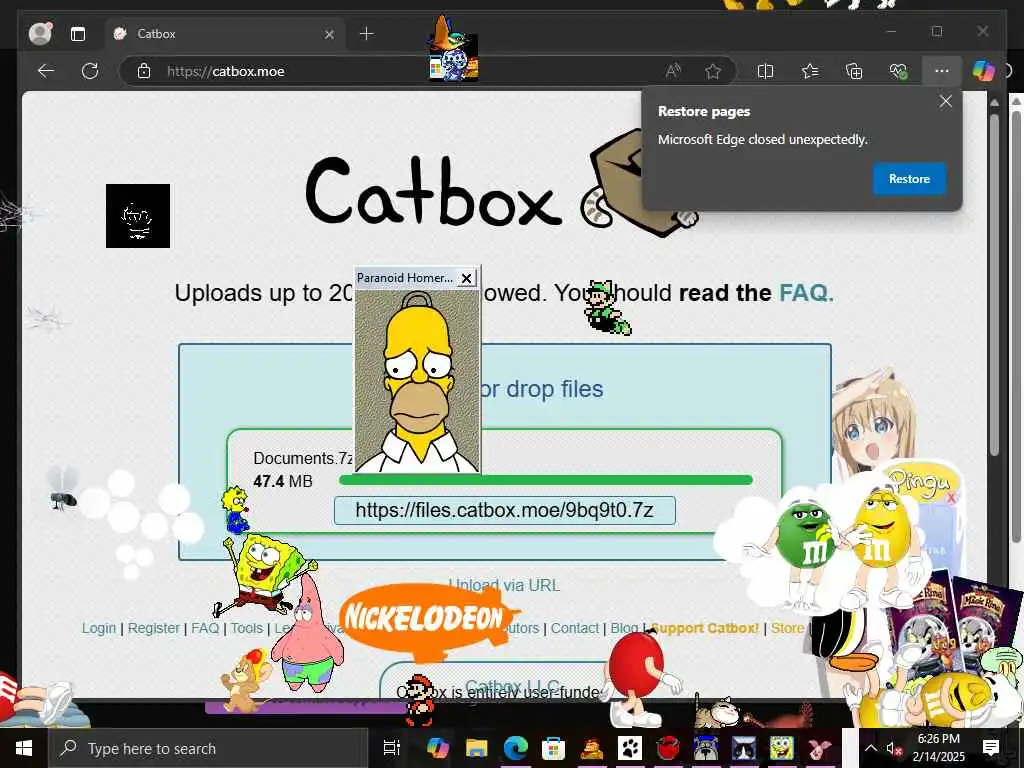Open the Windows Start menu
1024x768 pixels.
(x=24, y=748)
